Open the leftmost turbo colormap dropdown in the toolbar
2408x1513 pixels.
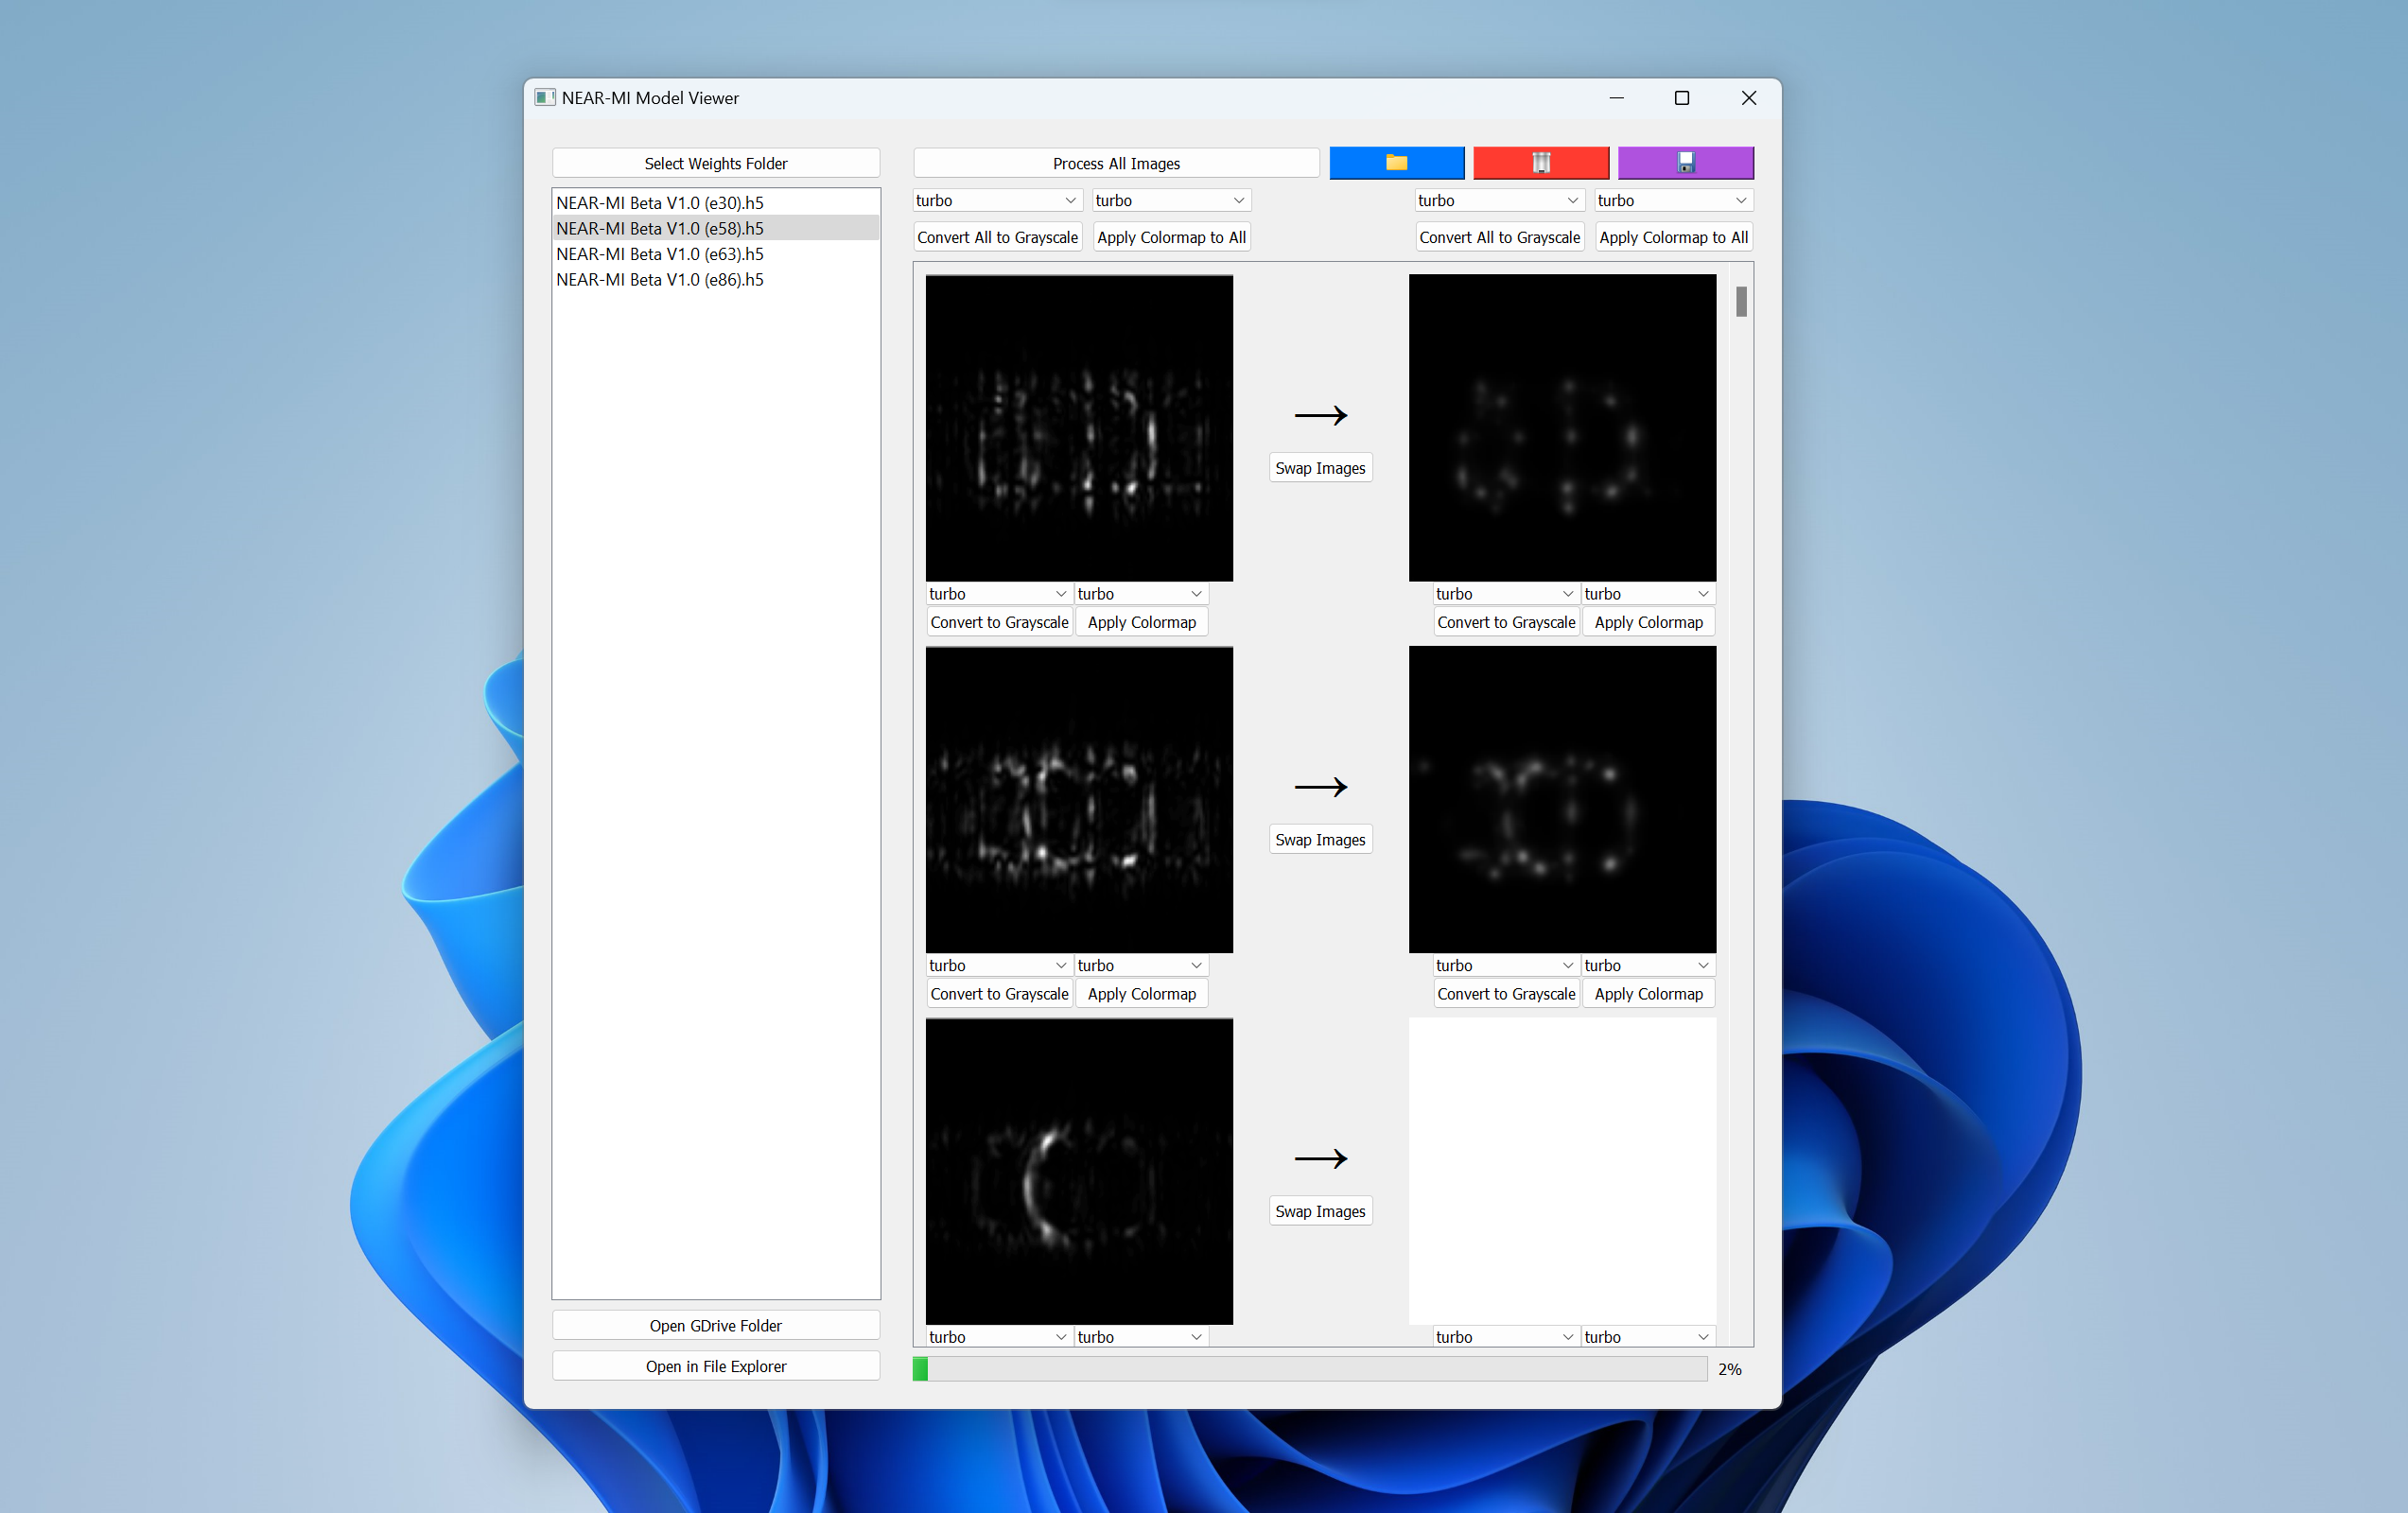point(996,199)
